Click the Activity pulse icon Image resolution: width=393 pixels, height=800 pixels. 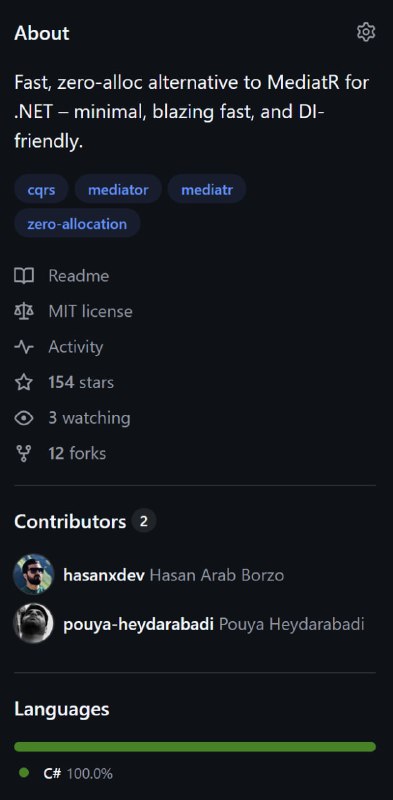tap(24, 347)
